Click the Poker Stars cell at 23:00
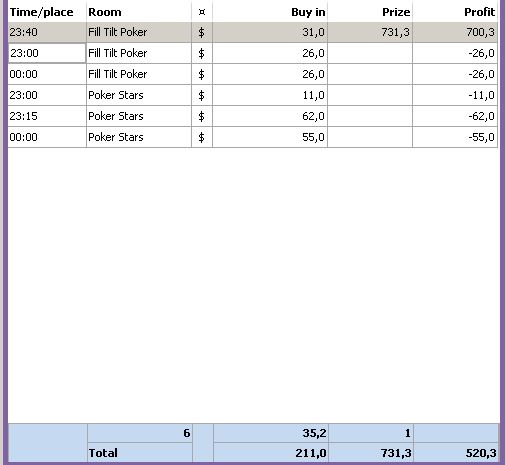Screen dimensions: 506x465 click(139, 95)
